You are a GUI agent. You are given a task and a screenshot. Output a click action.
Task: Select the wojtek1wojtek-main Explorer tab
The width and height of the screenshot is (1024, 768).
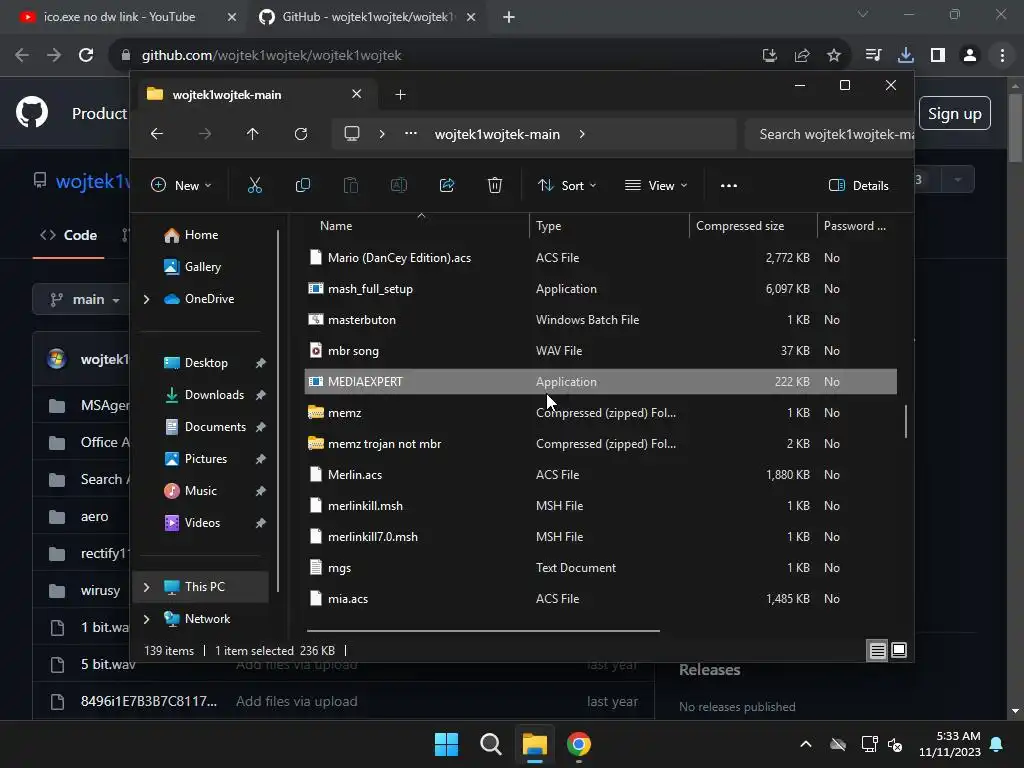255,95
